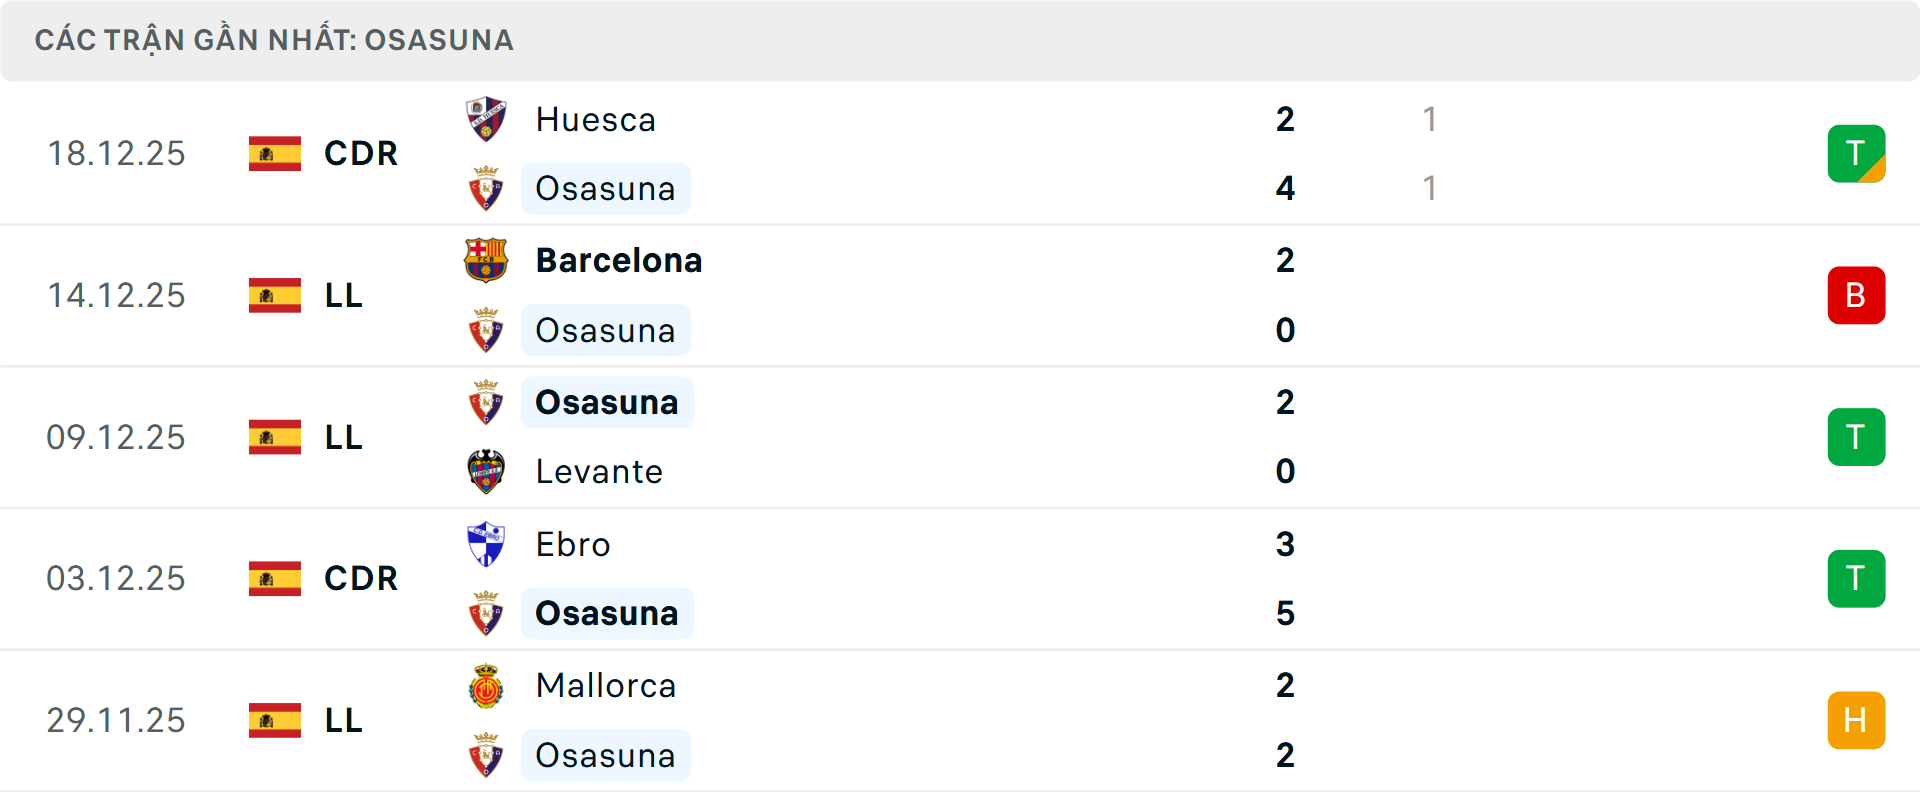This screenshot has width=1920, height=792.
Task: Toggle the orange H badge for the Mallorca match
Action: point(1856,719)
